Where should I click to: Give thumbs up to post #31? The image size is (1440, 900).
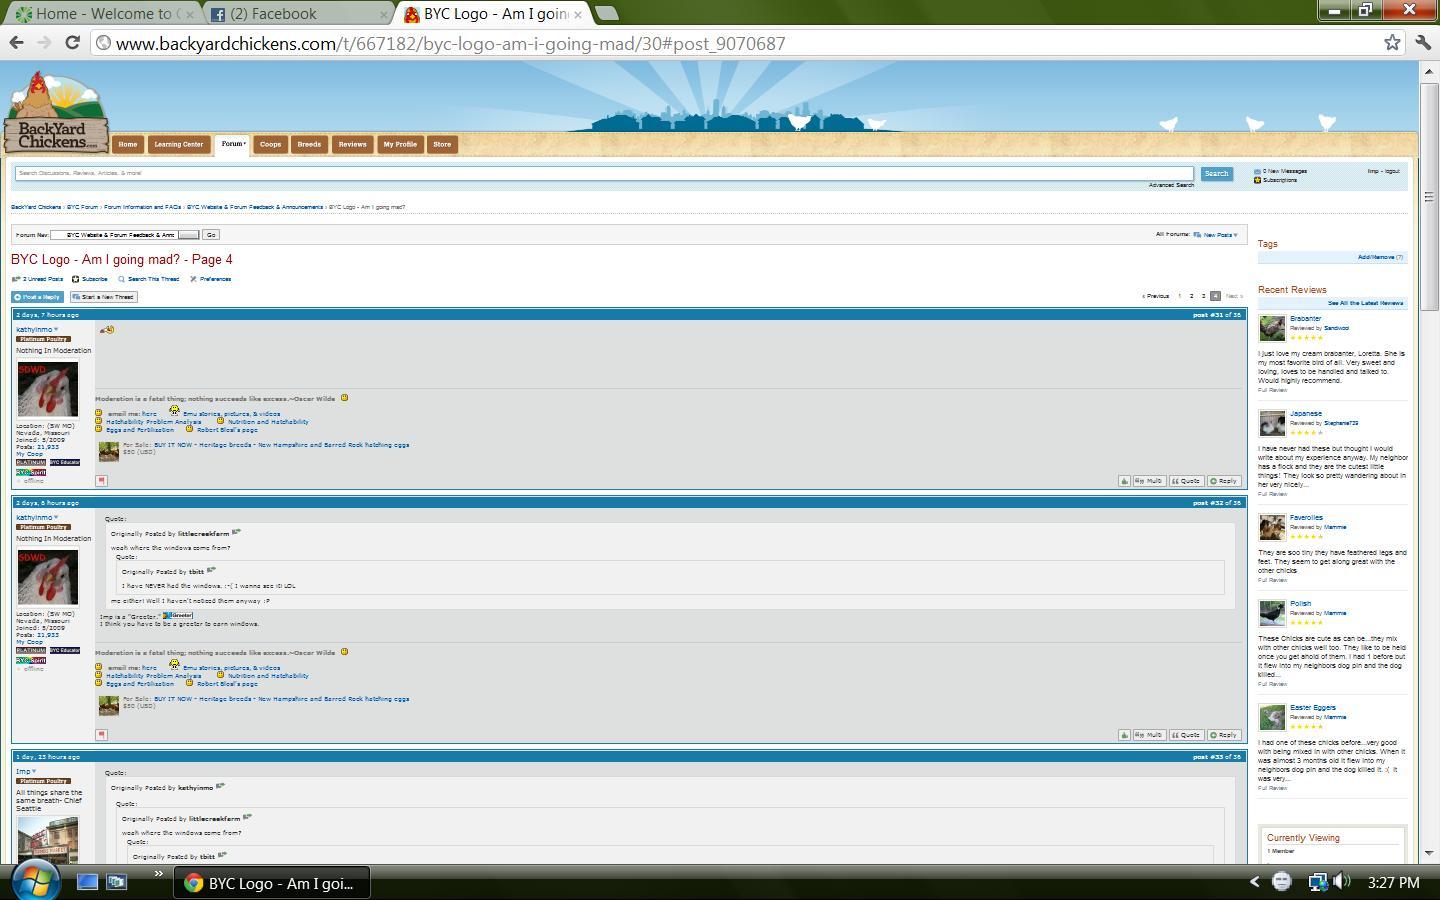click(x=1124, y=481)
